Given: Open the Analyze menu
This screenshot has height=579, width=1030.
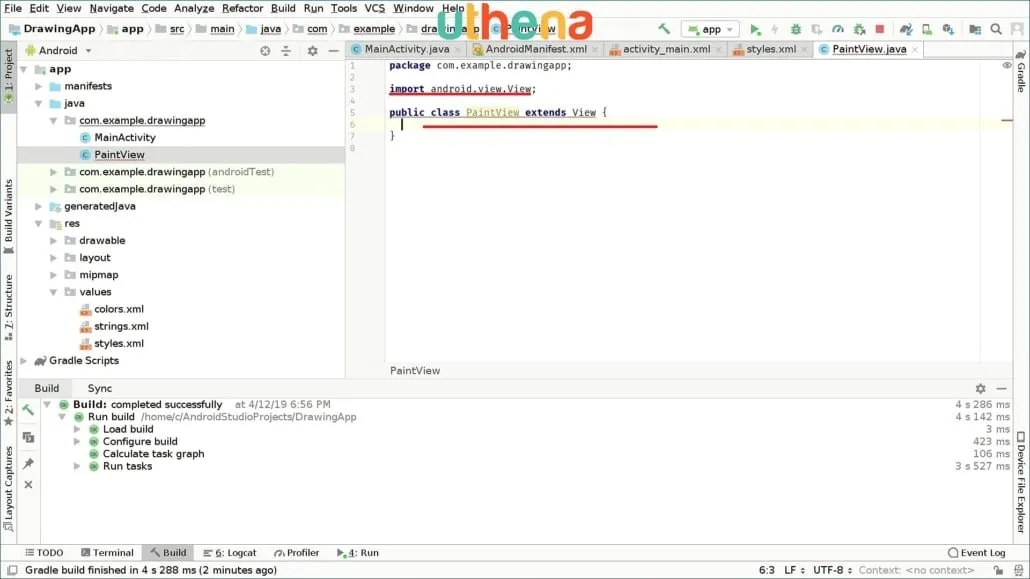Looking at the screenshot, I should 194,9.
